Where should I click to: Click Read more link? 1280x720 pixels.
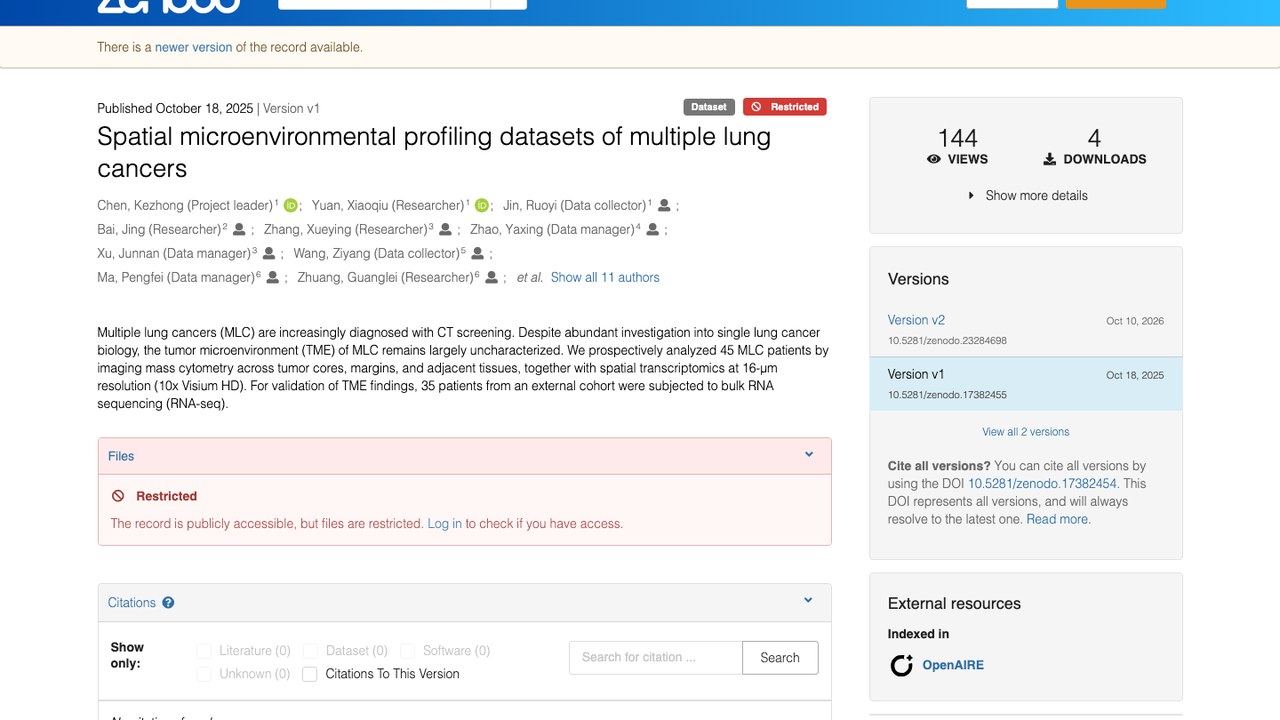pyautogui.click(x=1058, y=519)
